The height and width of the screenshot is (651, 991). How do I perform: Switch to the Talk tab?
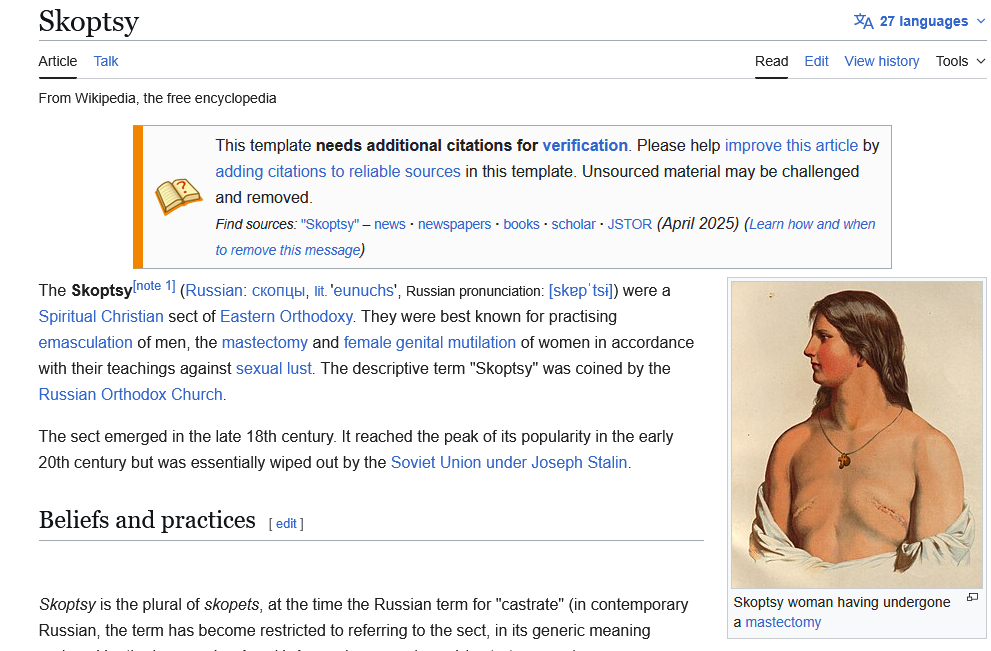(x=106, y=61)
